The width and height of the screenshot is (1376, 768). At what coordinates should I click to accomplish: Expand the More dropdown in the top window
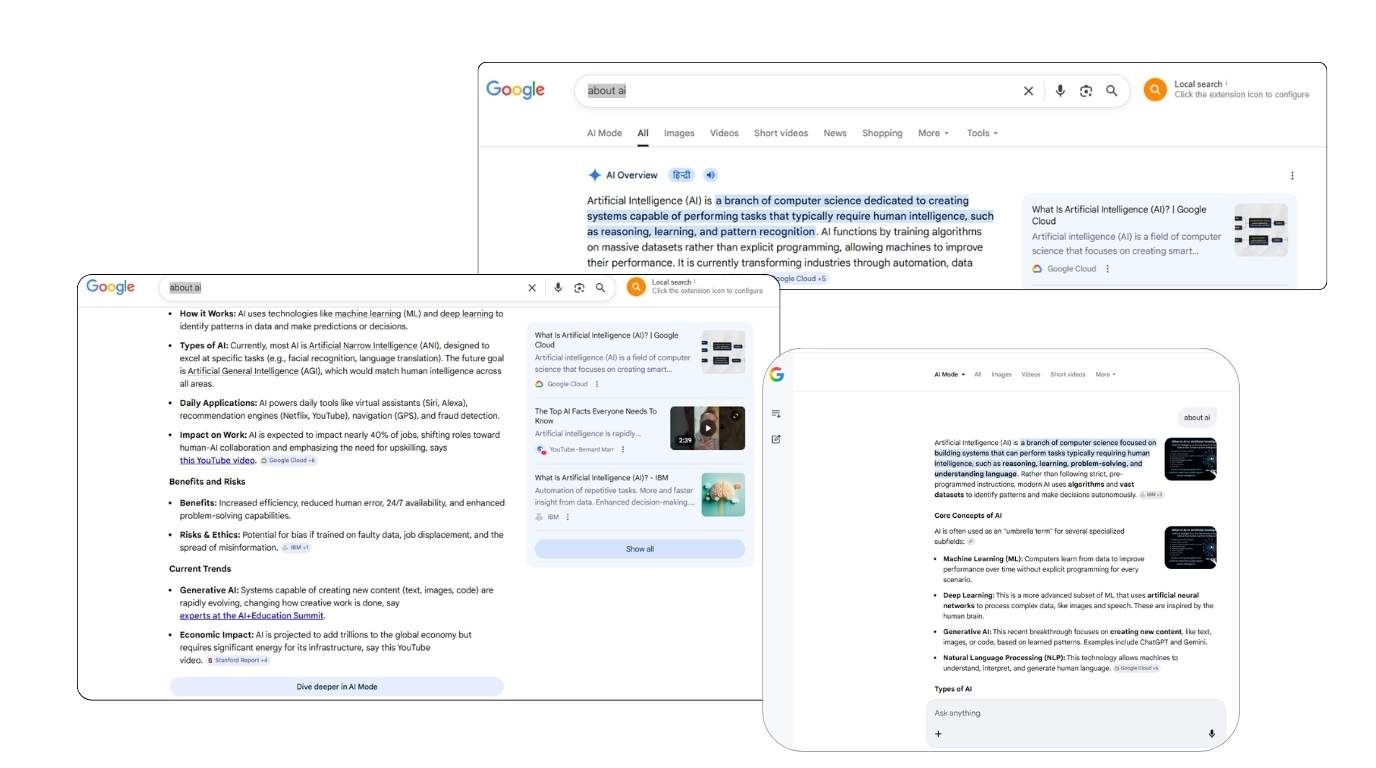tap(933, 133)
